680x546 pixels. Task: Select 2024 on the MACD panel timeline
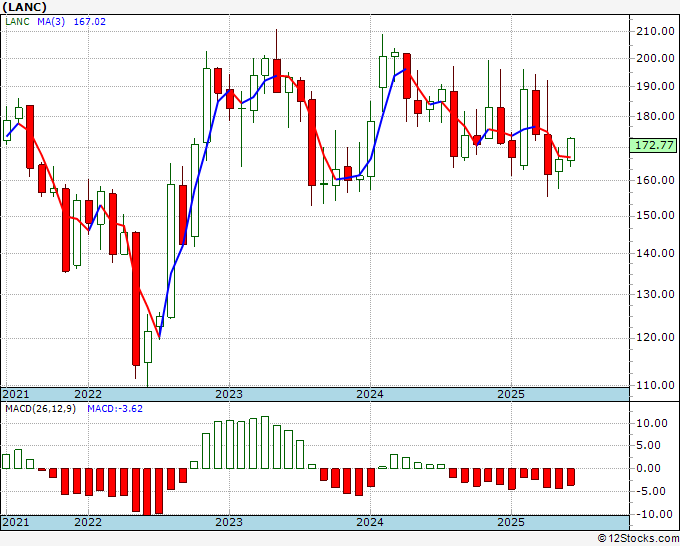370,522
